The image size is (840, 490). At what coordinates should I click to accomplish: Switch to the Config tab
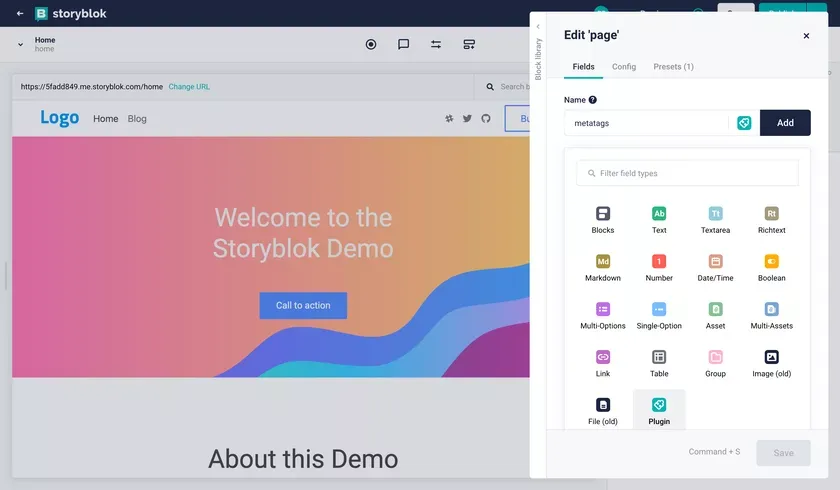(x=624, y=66)
